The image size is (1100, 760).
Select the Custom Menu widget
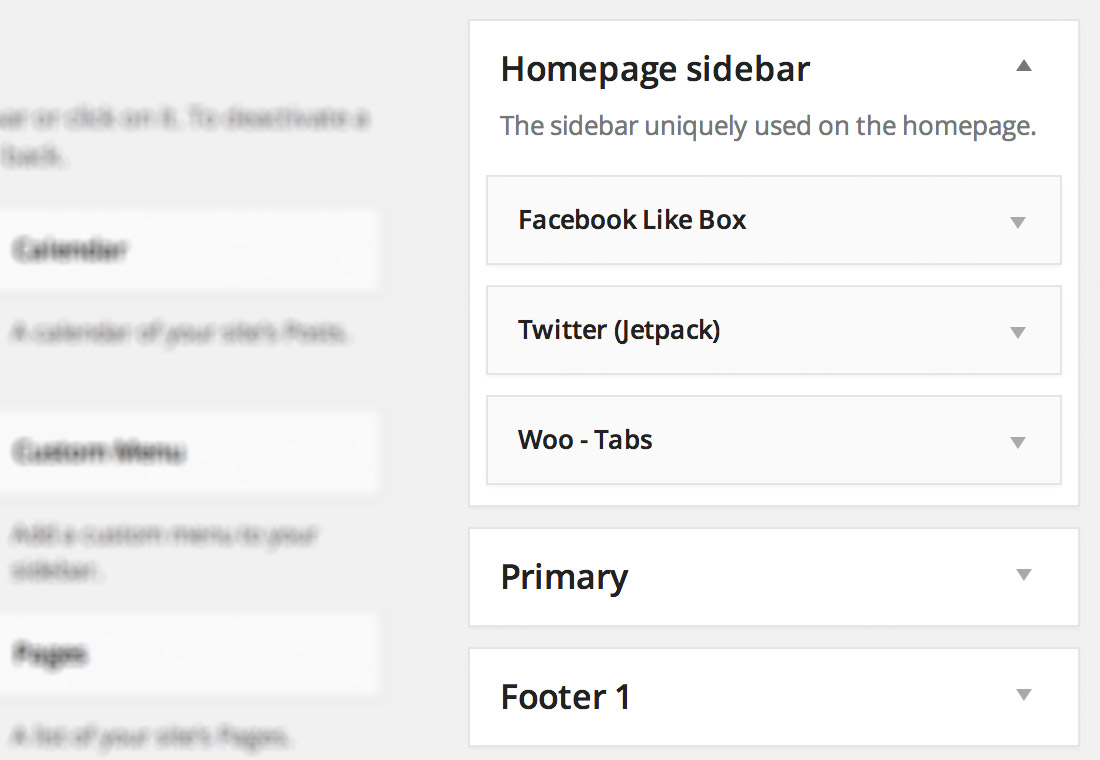[190, 452]
